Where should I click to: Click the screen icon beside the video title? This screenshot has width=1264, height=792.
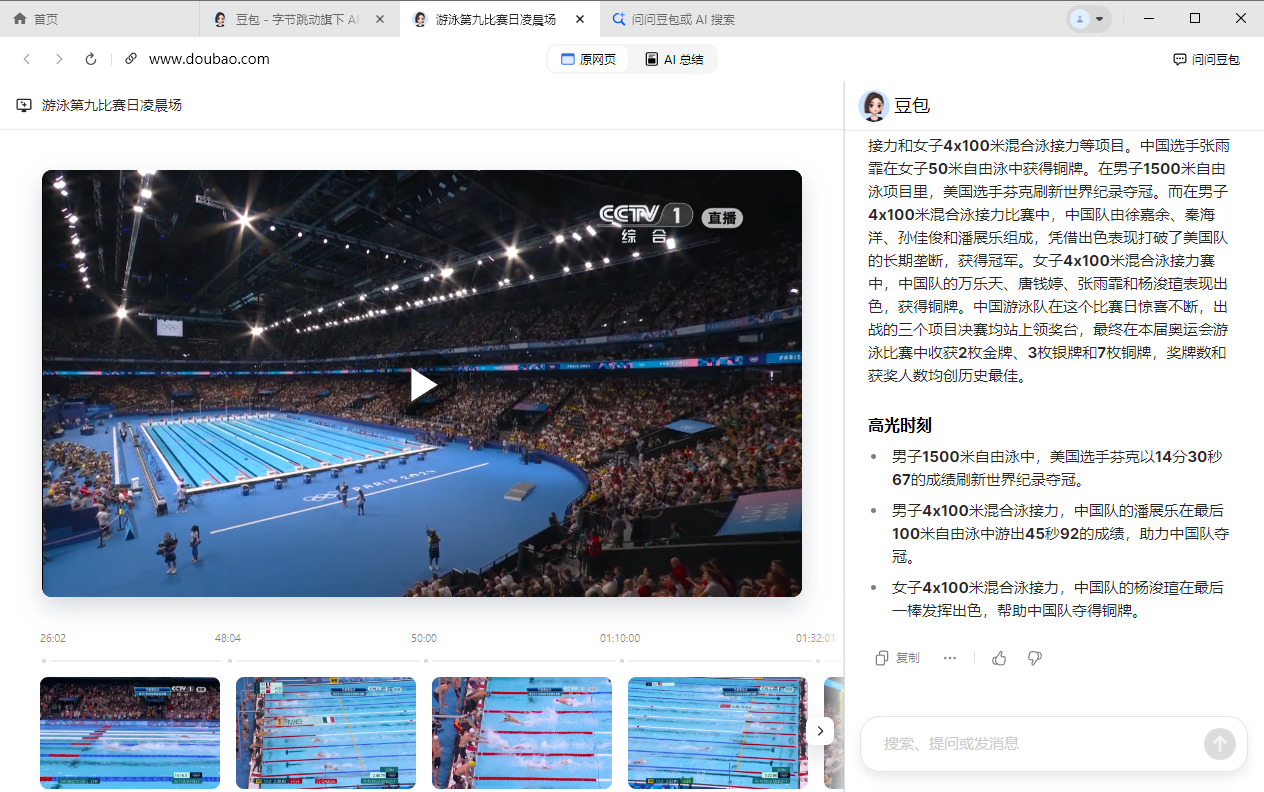[x=24, y=105]
